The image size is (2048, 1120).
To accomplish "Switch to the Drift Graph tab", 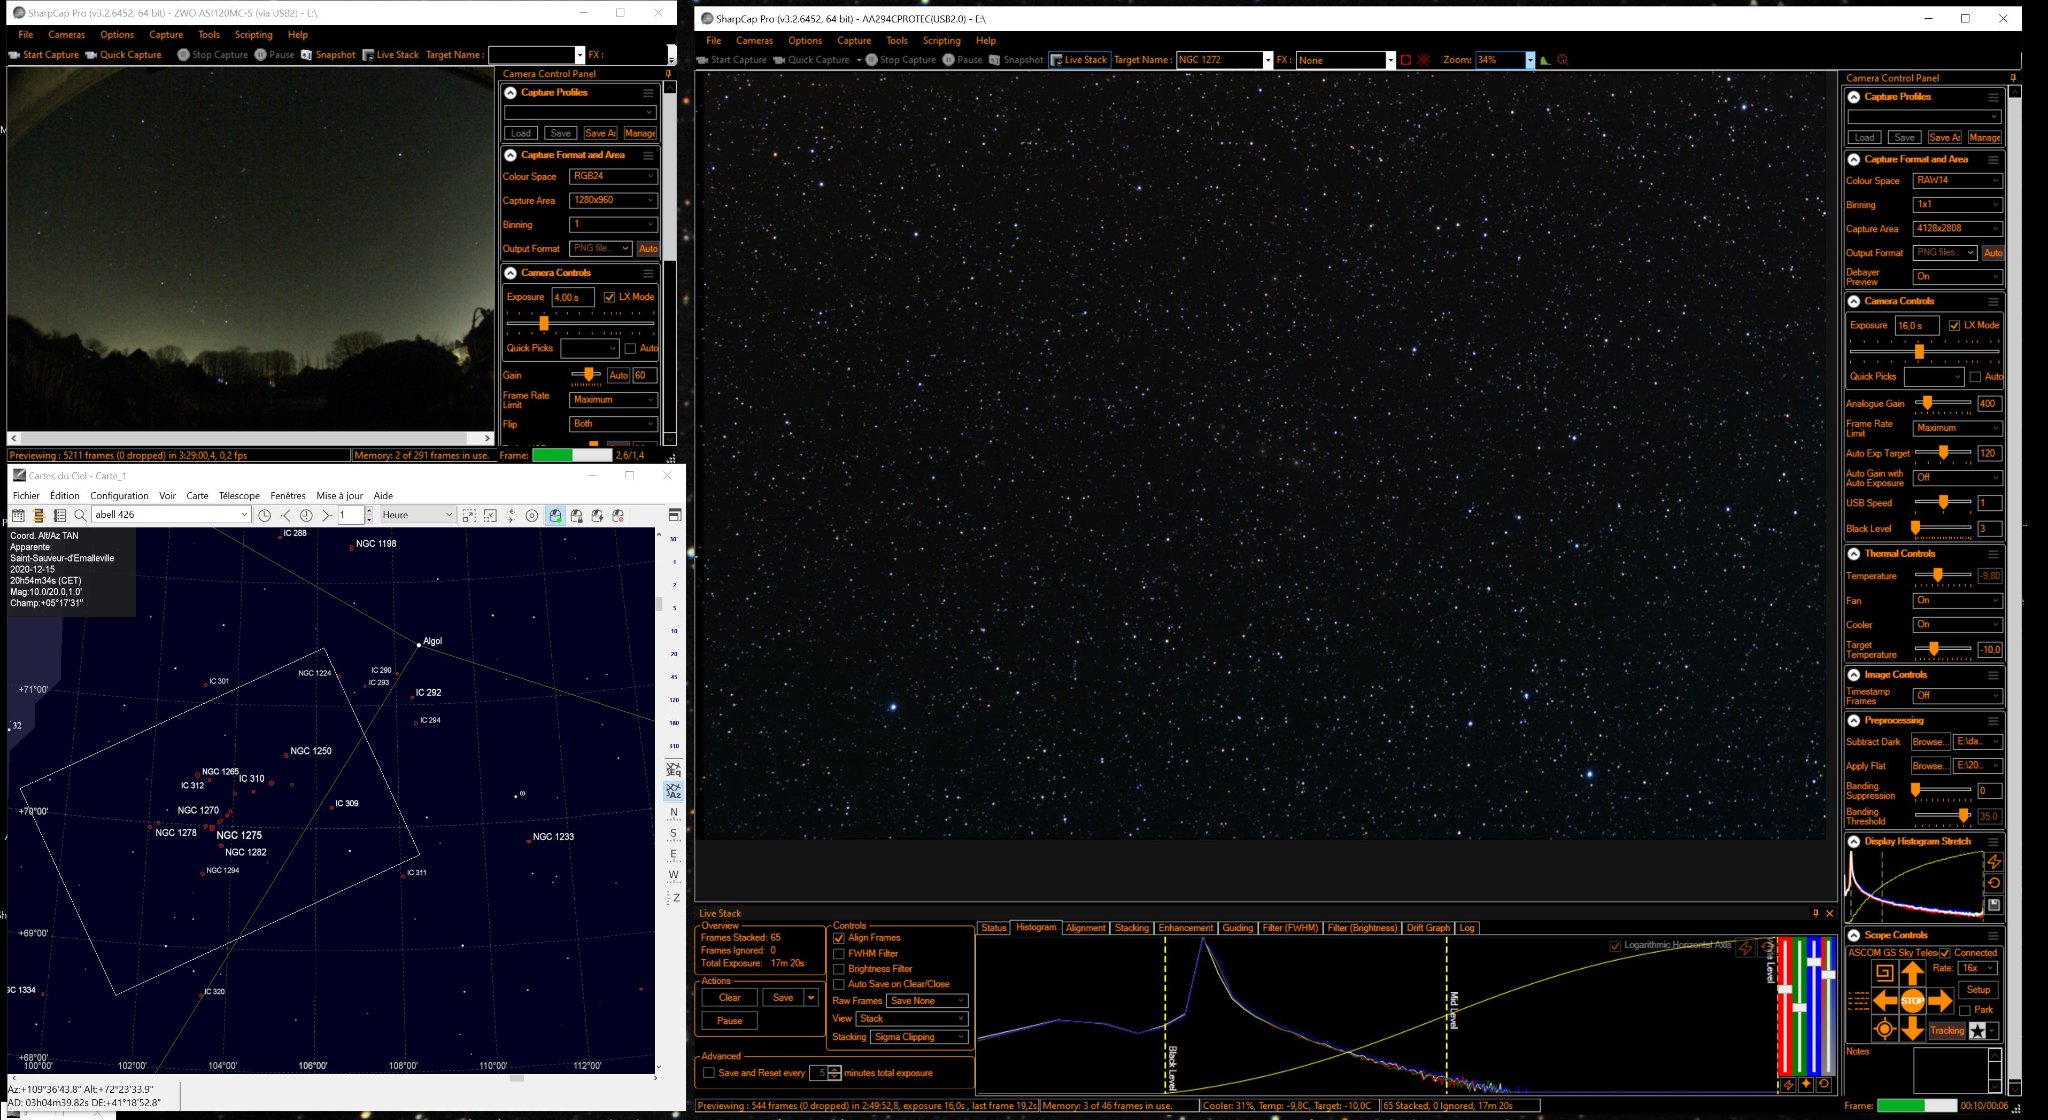I will click(x=1428, y=928).
